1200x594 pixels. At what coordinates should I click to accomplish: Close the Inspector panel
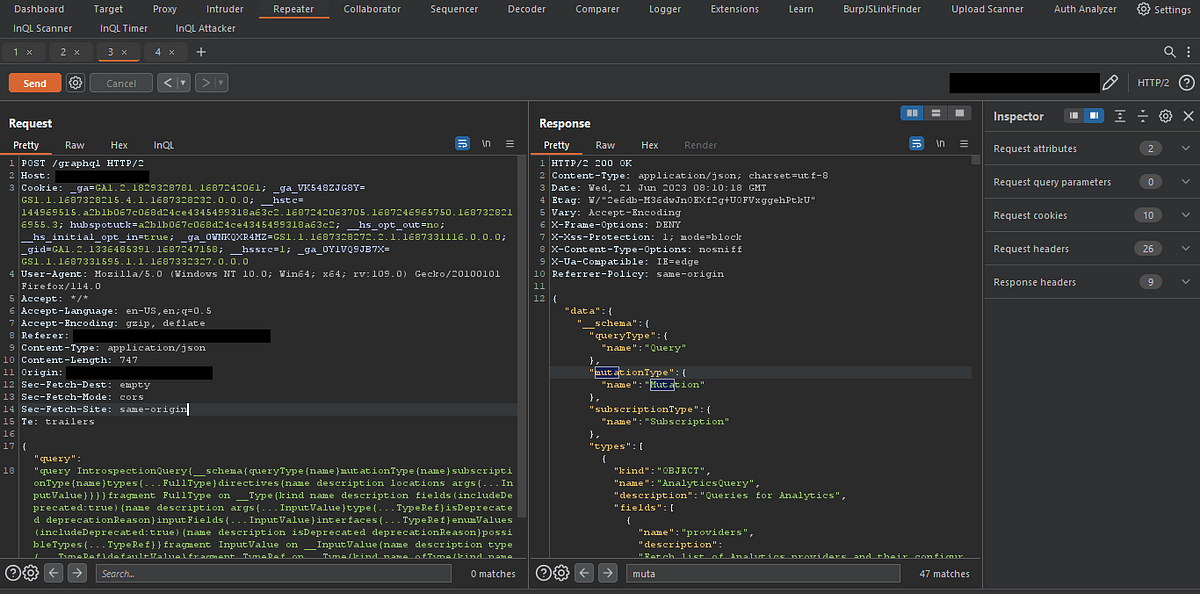click(1188, 116)
